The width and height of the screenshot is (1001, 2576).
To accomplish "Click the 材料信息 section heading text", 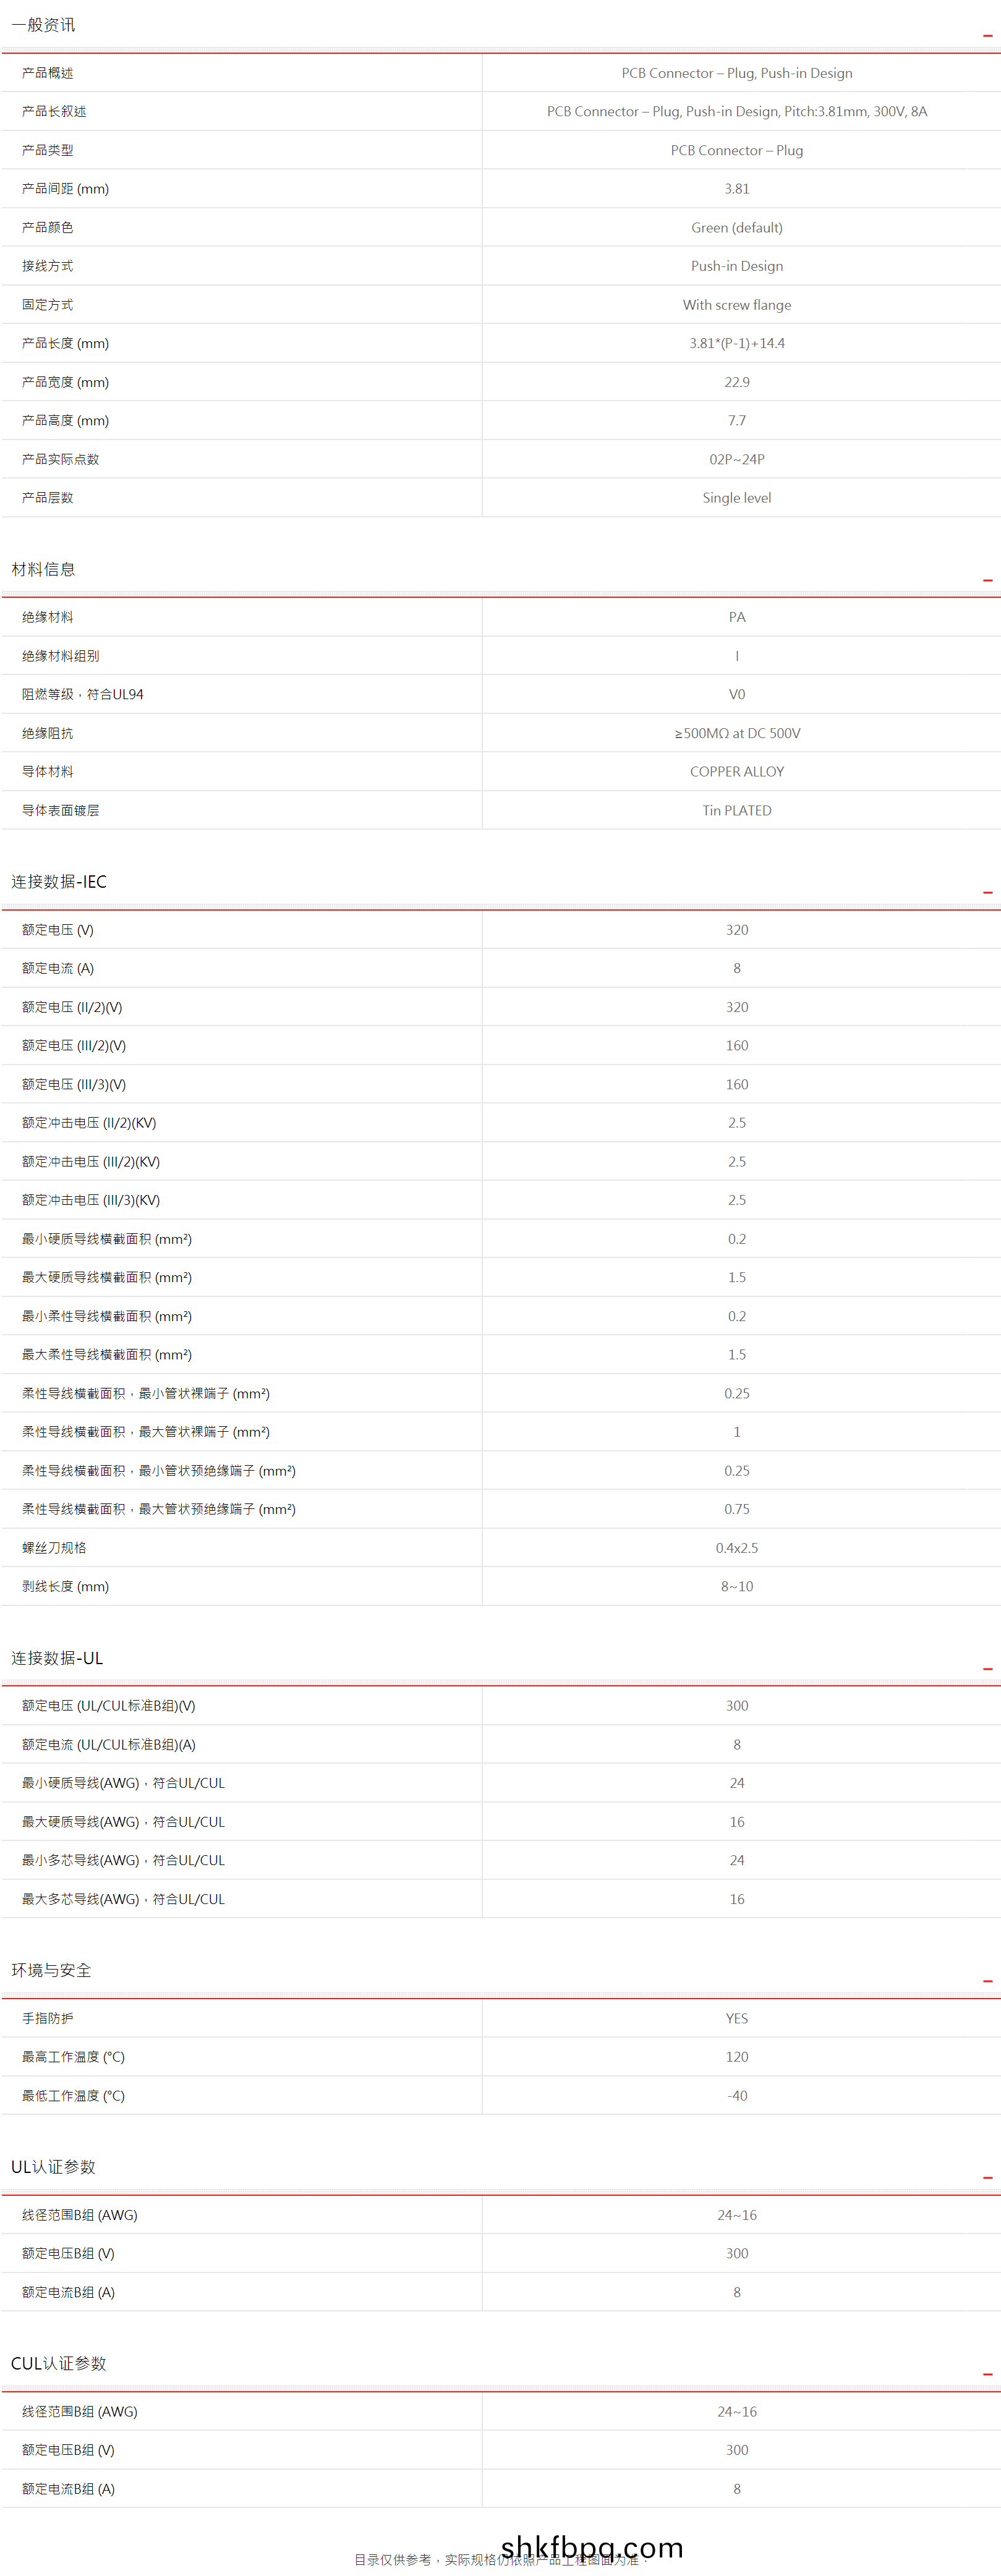I will point(43,569).
